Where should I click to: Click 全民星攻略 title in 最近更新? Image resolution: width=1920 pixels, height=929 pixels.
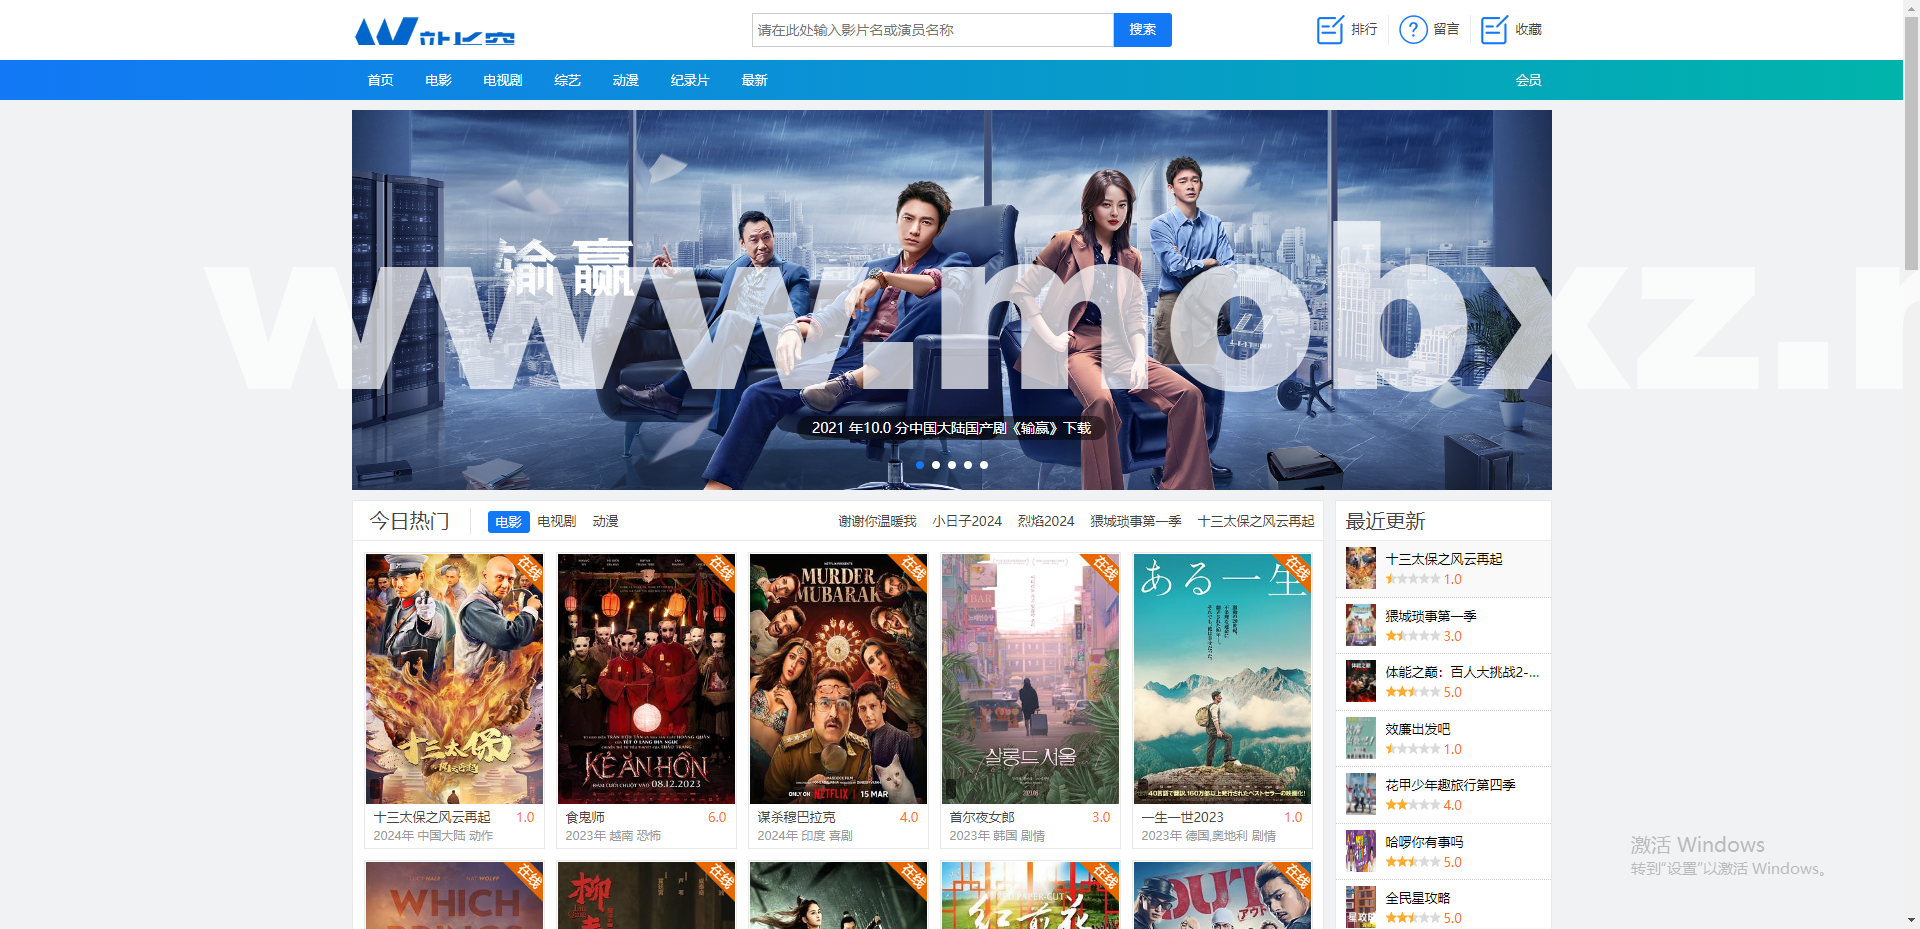click(x=1418, y=898)
